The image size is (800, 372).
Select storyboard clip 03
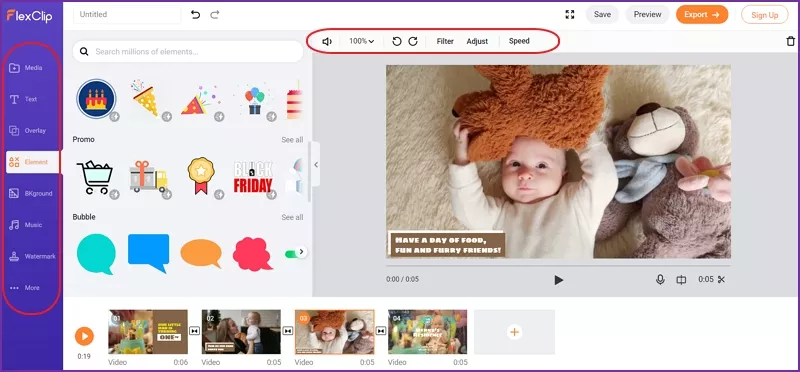click(x=335, y=332)
